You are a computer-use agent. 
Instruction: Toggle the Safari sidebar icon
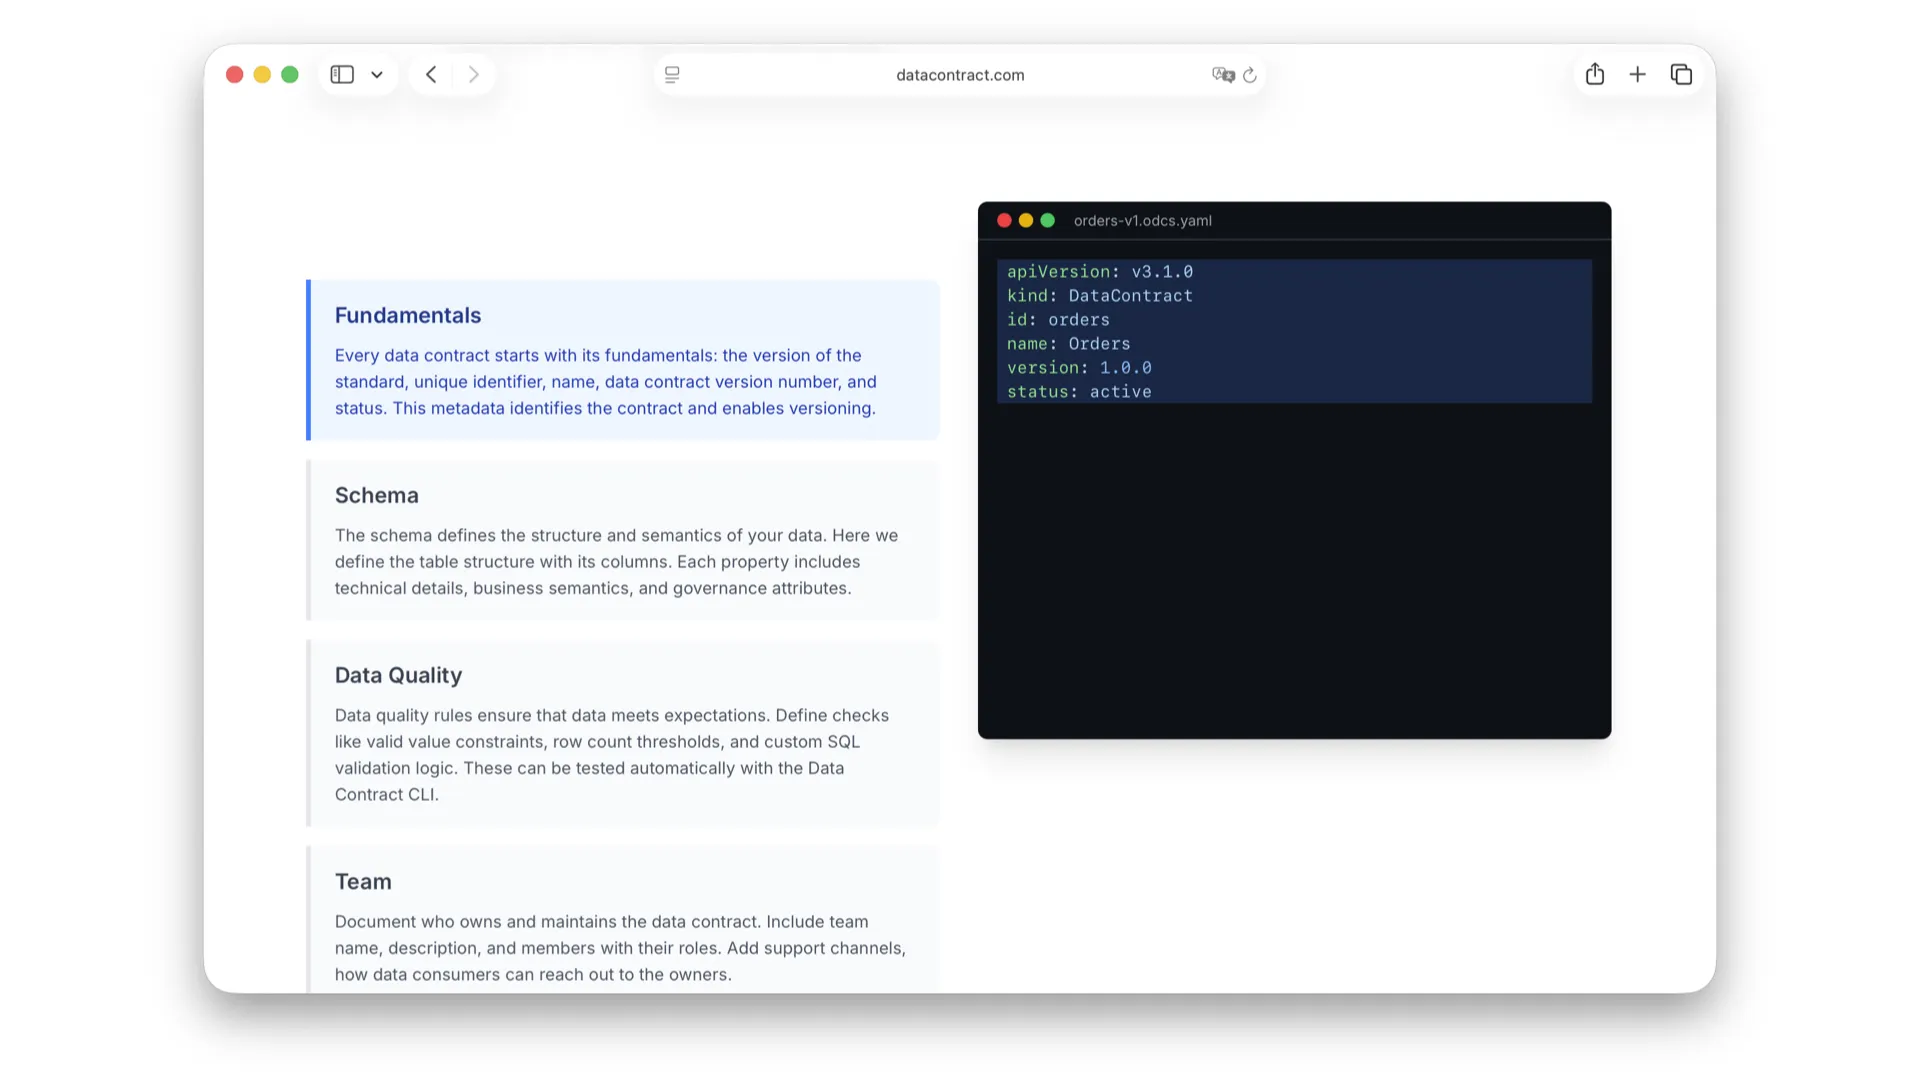click(x=342, y=75)
